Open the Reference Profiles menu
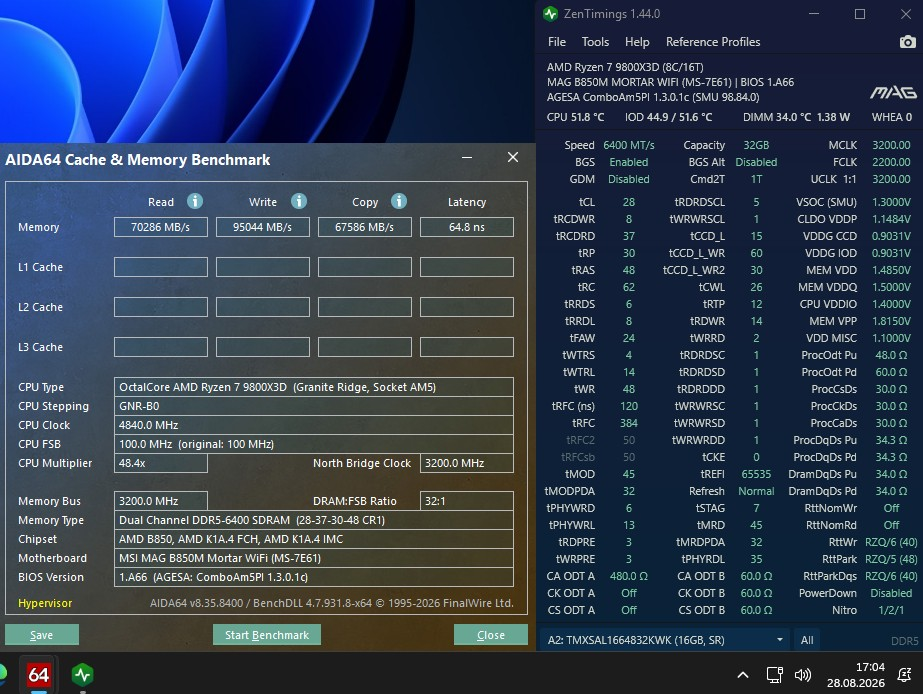This screenshot has width=923, height=694. pos(713,42)
